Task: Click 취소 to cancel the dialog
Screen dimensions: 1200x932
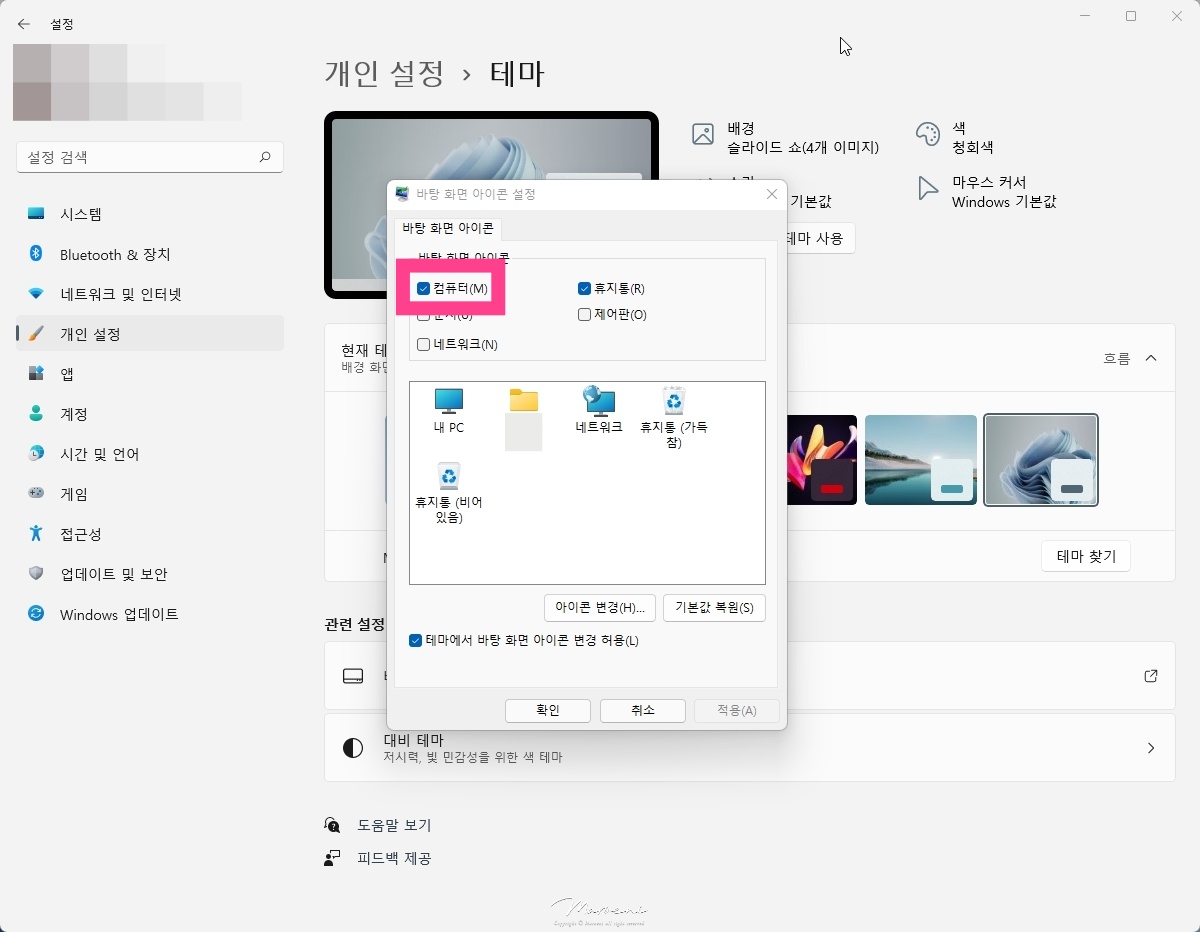Action: 642,710
